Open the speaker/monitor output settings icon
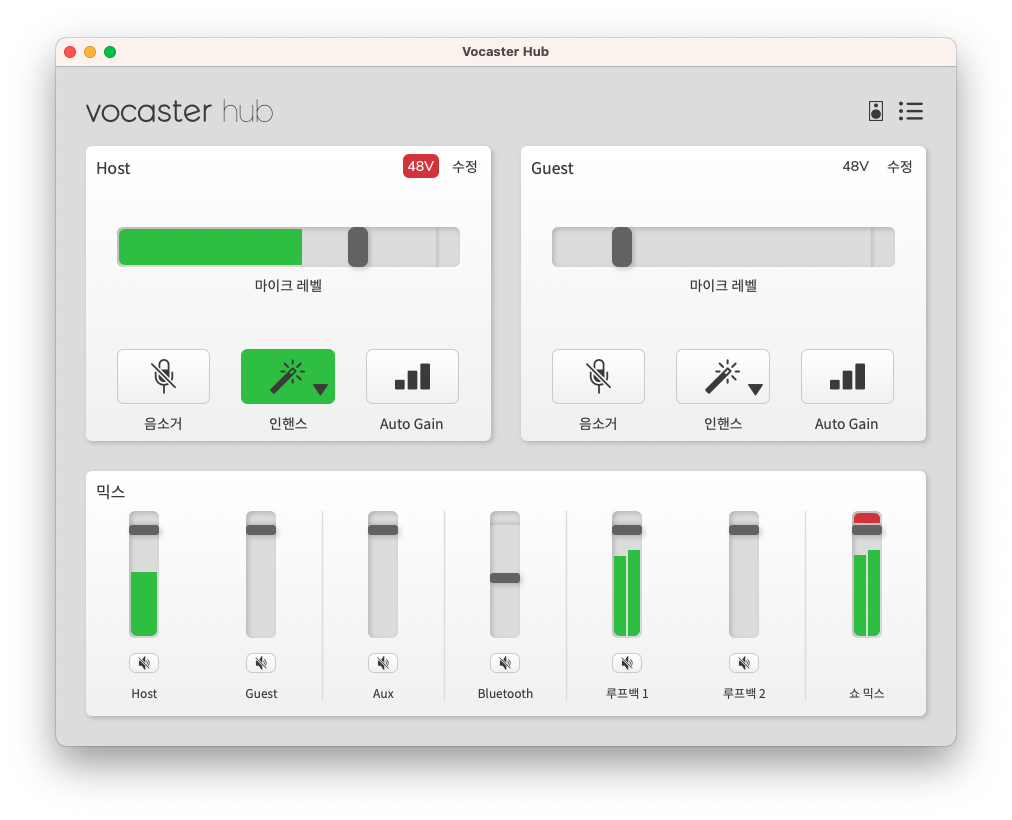1012x820 pixels. [x=875, y=111]
